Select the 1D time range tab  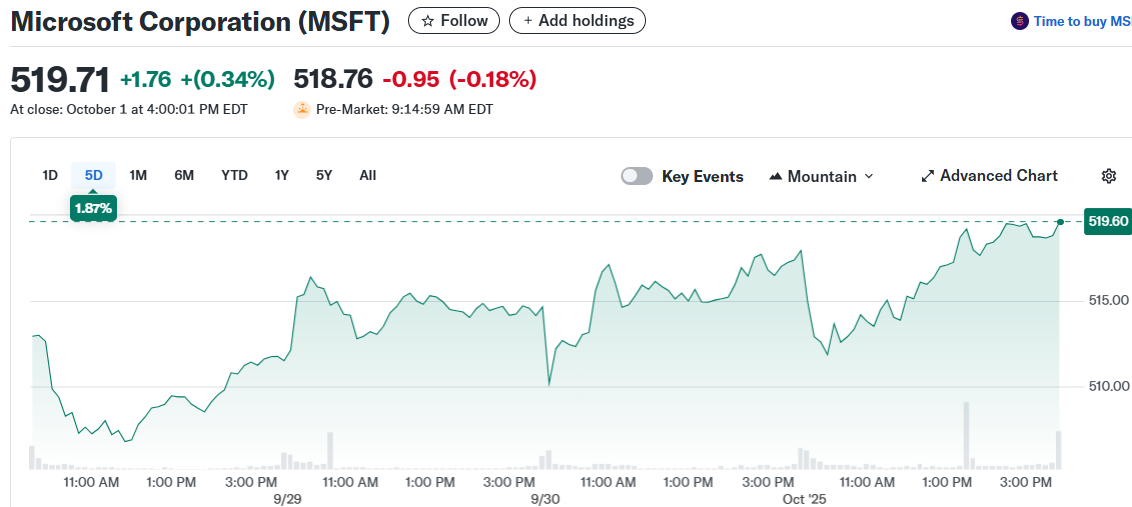click(50, 175)
